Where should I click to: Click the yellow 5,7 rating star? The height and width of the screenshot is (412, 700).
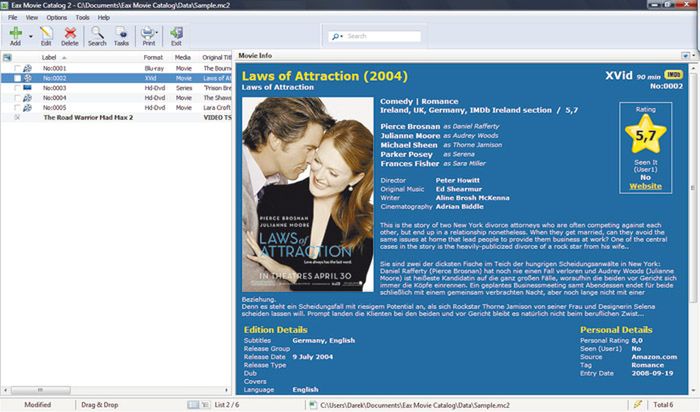[x=646, y=133]
